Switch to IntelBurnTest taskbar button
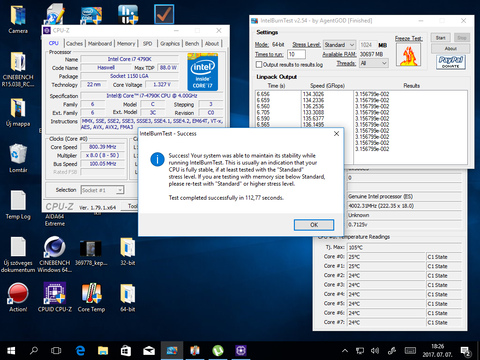 point(172,351)
